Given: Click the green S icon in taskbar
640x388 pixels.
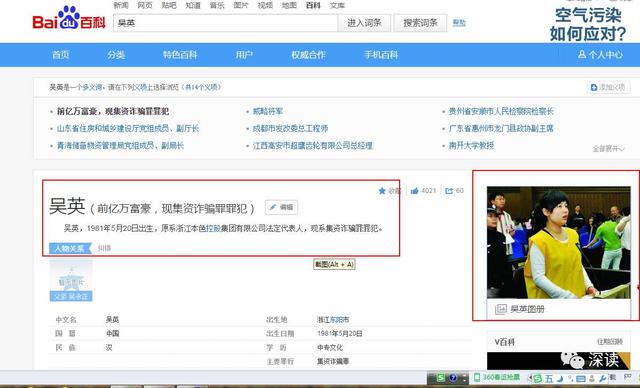Looking at the screenshot, I should click(x=440, y=378).
